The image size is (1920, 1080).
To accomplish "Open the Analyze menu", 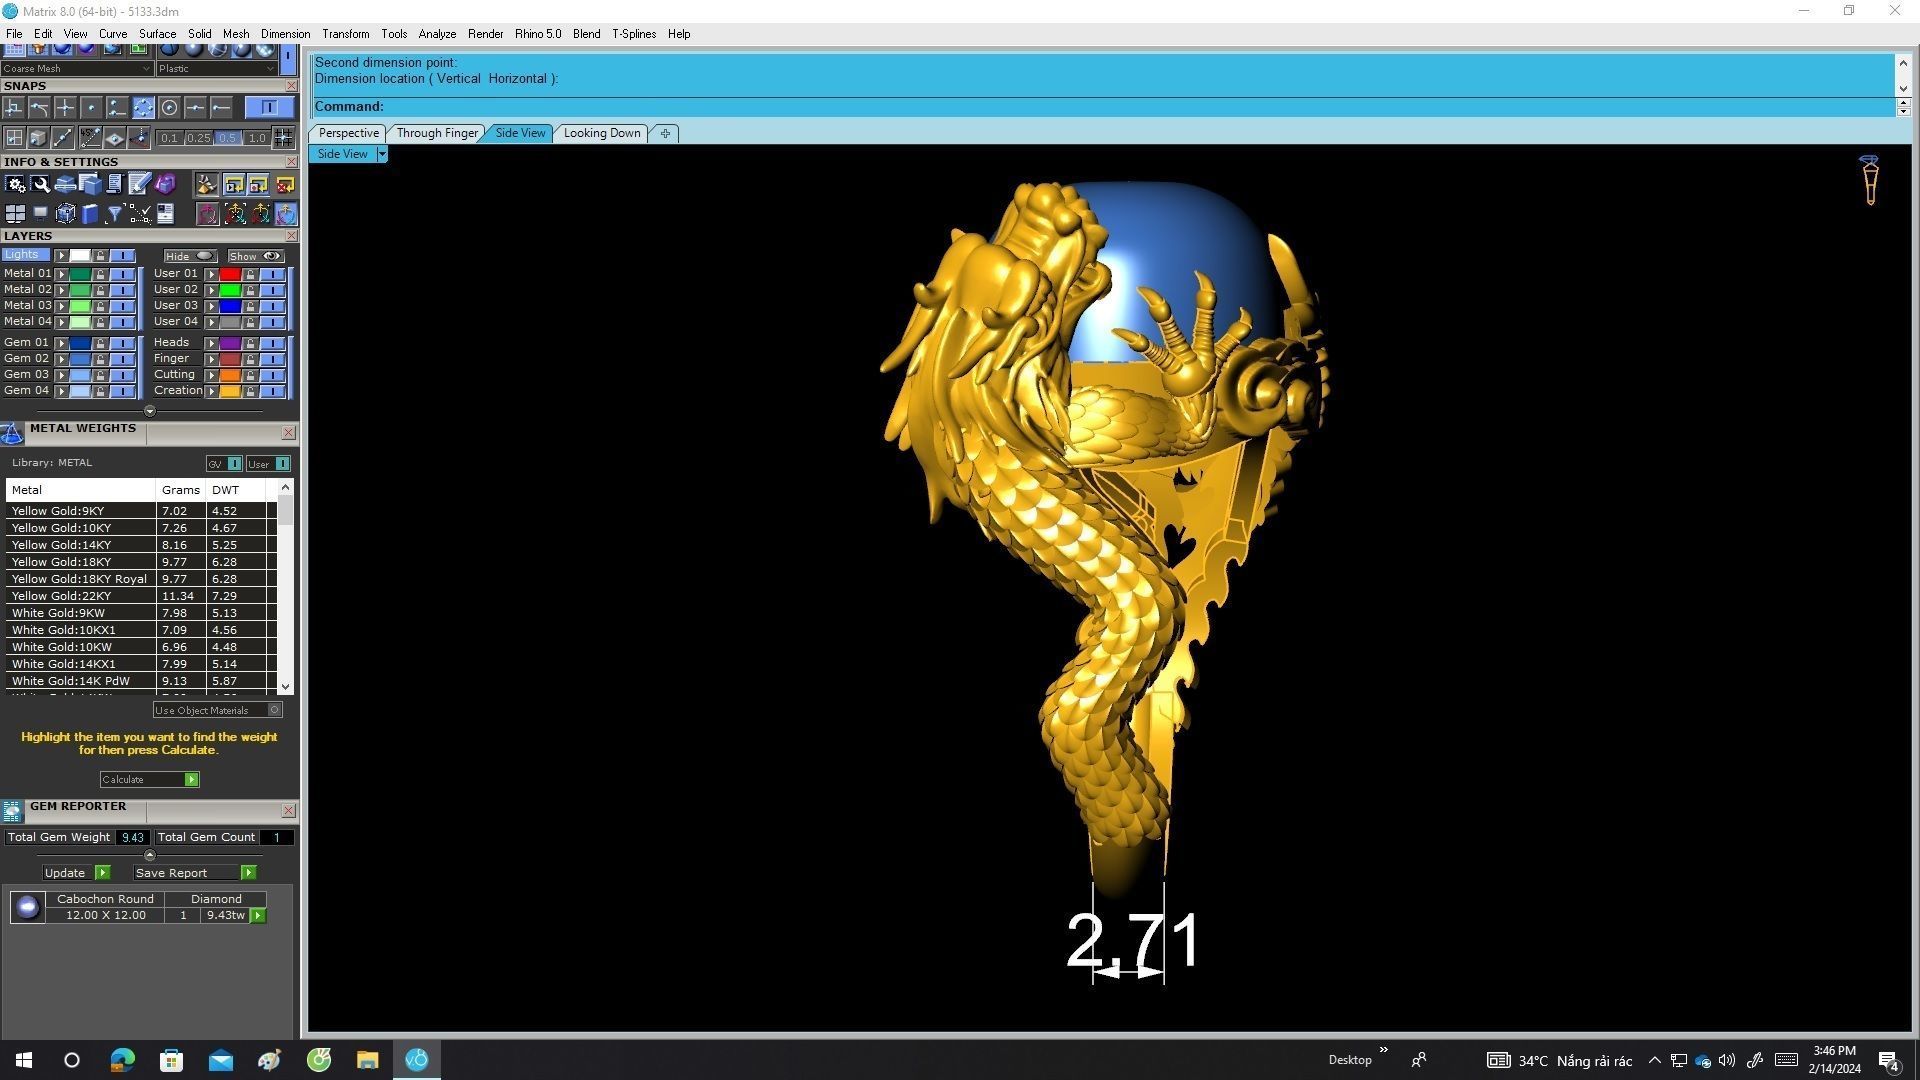I will (x=437, y=34).
